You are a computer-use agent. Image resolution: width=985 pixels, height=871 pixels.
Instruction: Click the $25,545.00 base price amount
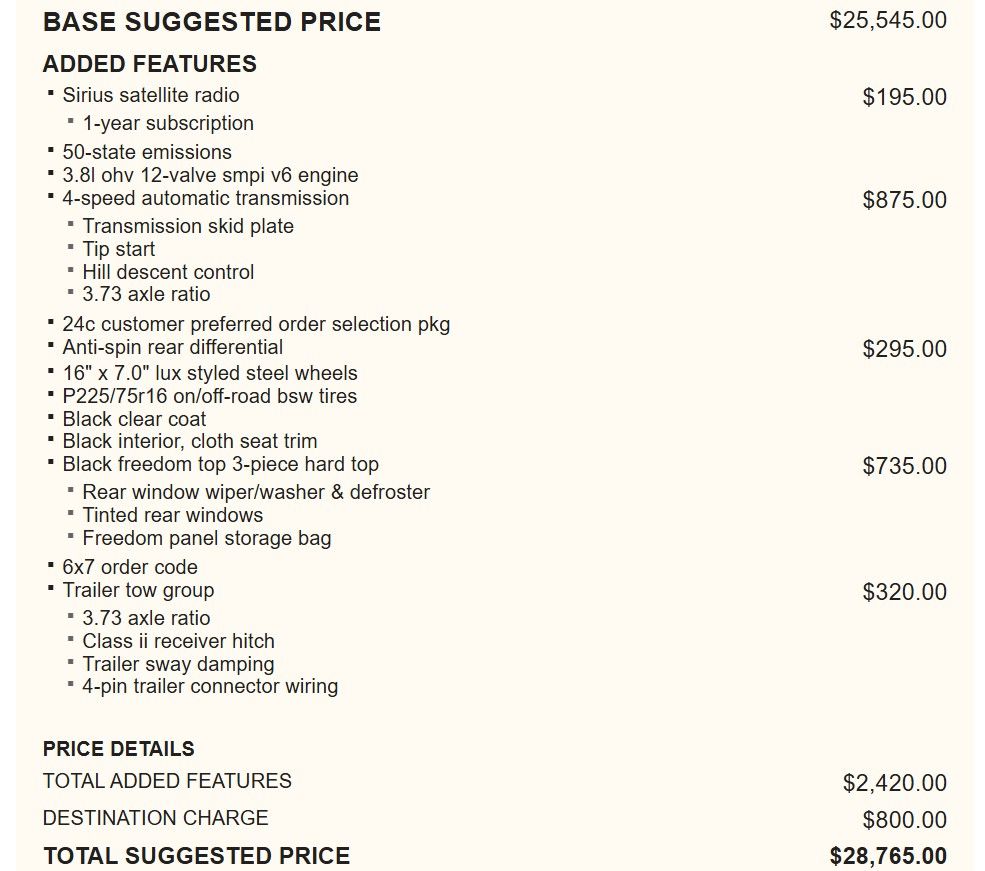tap(888, 20)
